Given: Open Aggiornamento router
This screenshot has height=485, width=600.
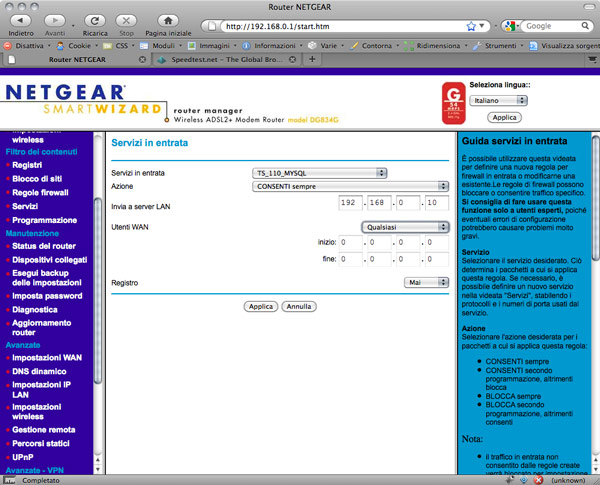Looking at the screenshot, I should point(41,328).
